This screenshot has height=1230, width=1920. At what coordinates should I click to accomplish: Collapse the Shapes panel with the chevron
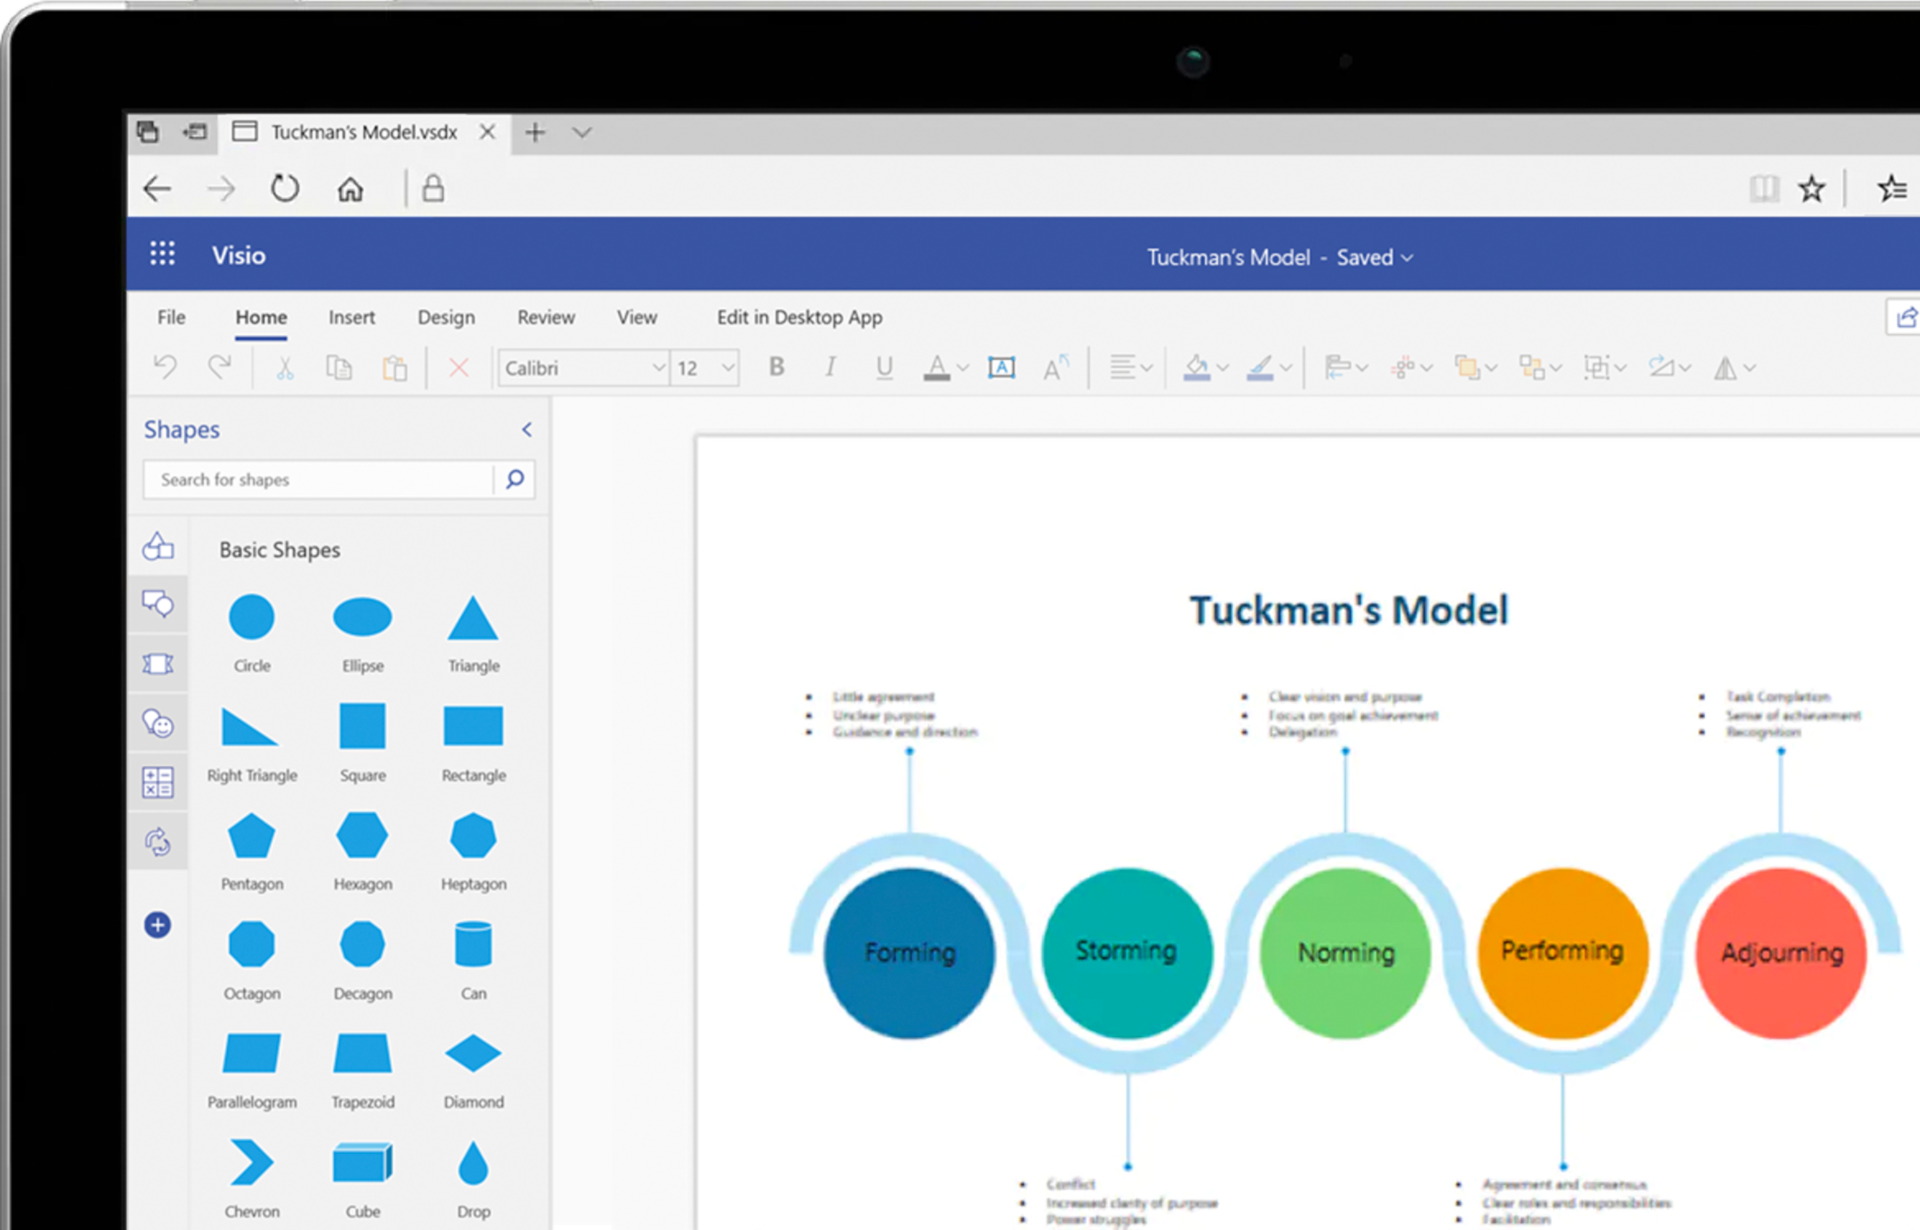(527, 430)
